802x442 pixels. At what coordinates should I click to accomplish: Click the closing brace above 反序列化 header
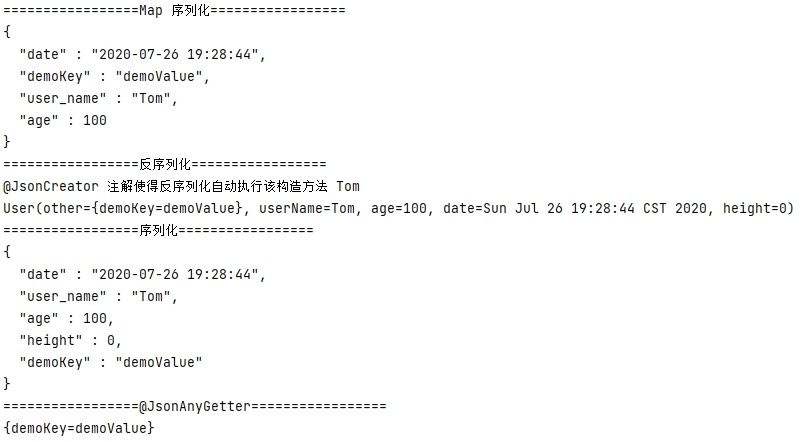pyautogui.click(x=8, y=142)
